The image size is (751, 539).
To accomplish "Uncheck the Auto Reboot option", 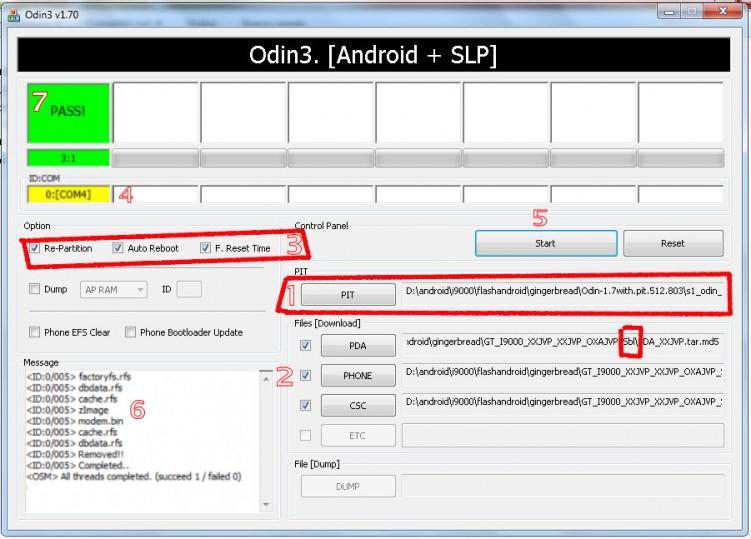I will pos(117,248).
